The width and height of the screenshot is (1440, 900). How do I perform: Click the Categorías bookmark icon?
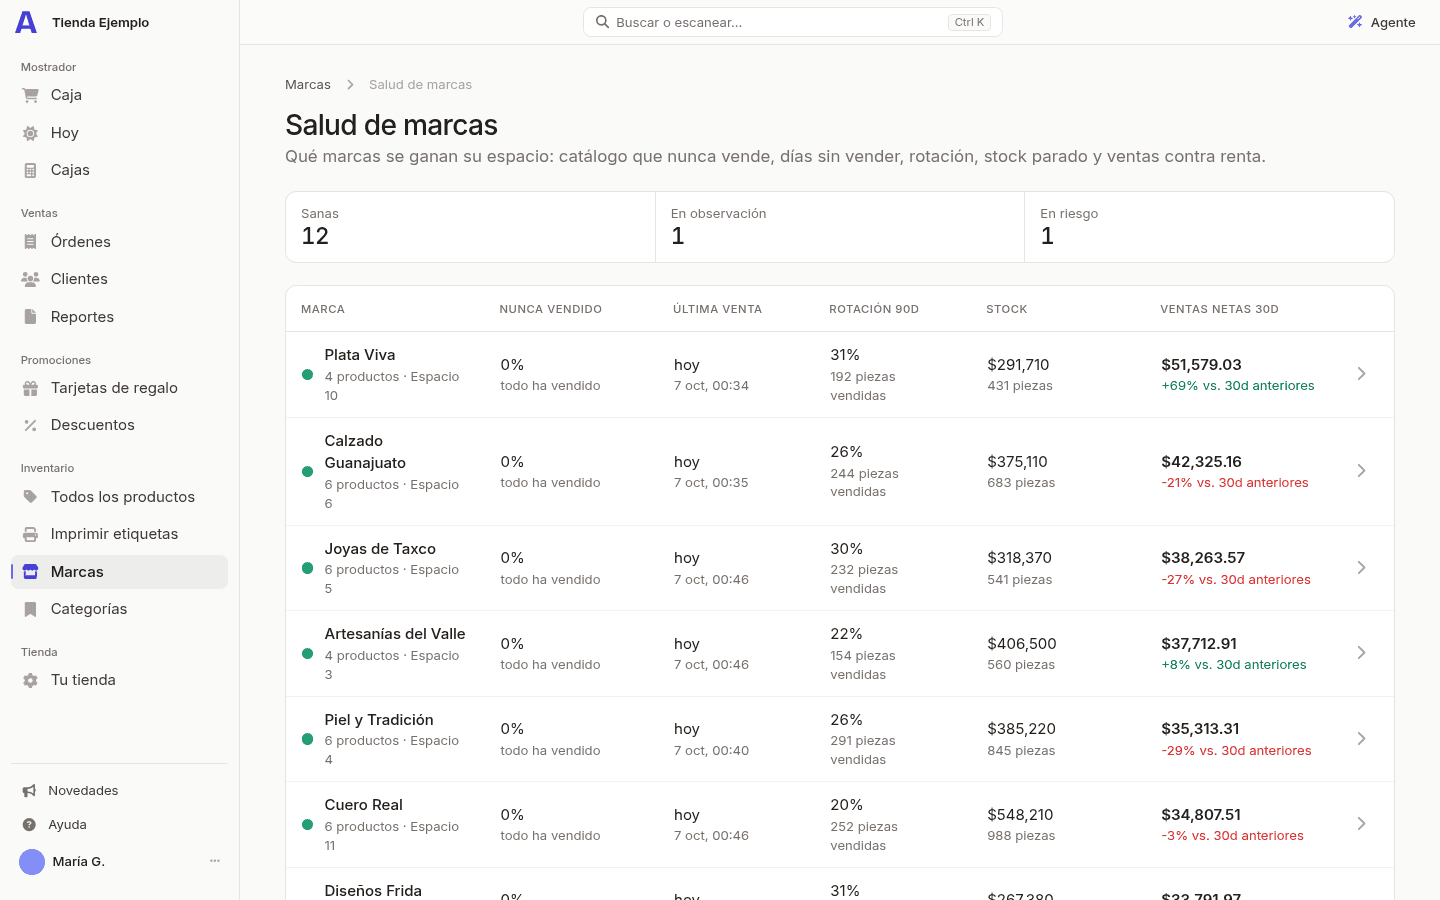click(x=30, y=609)
